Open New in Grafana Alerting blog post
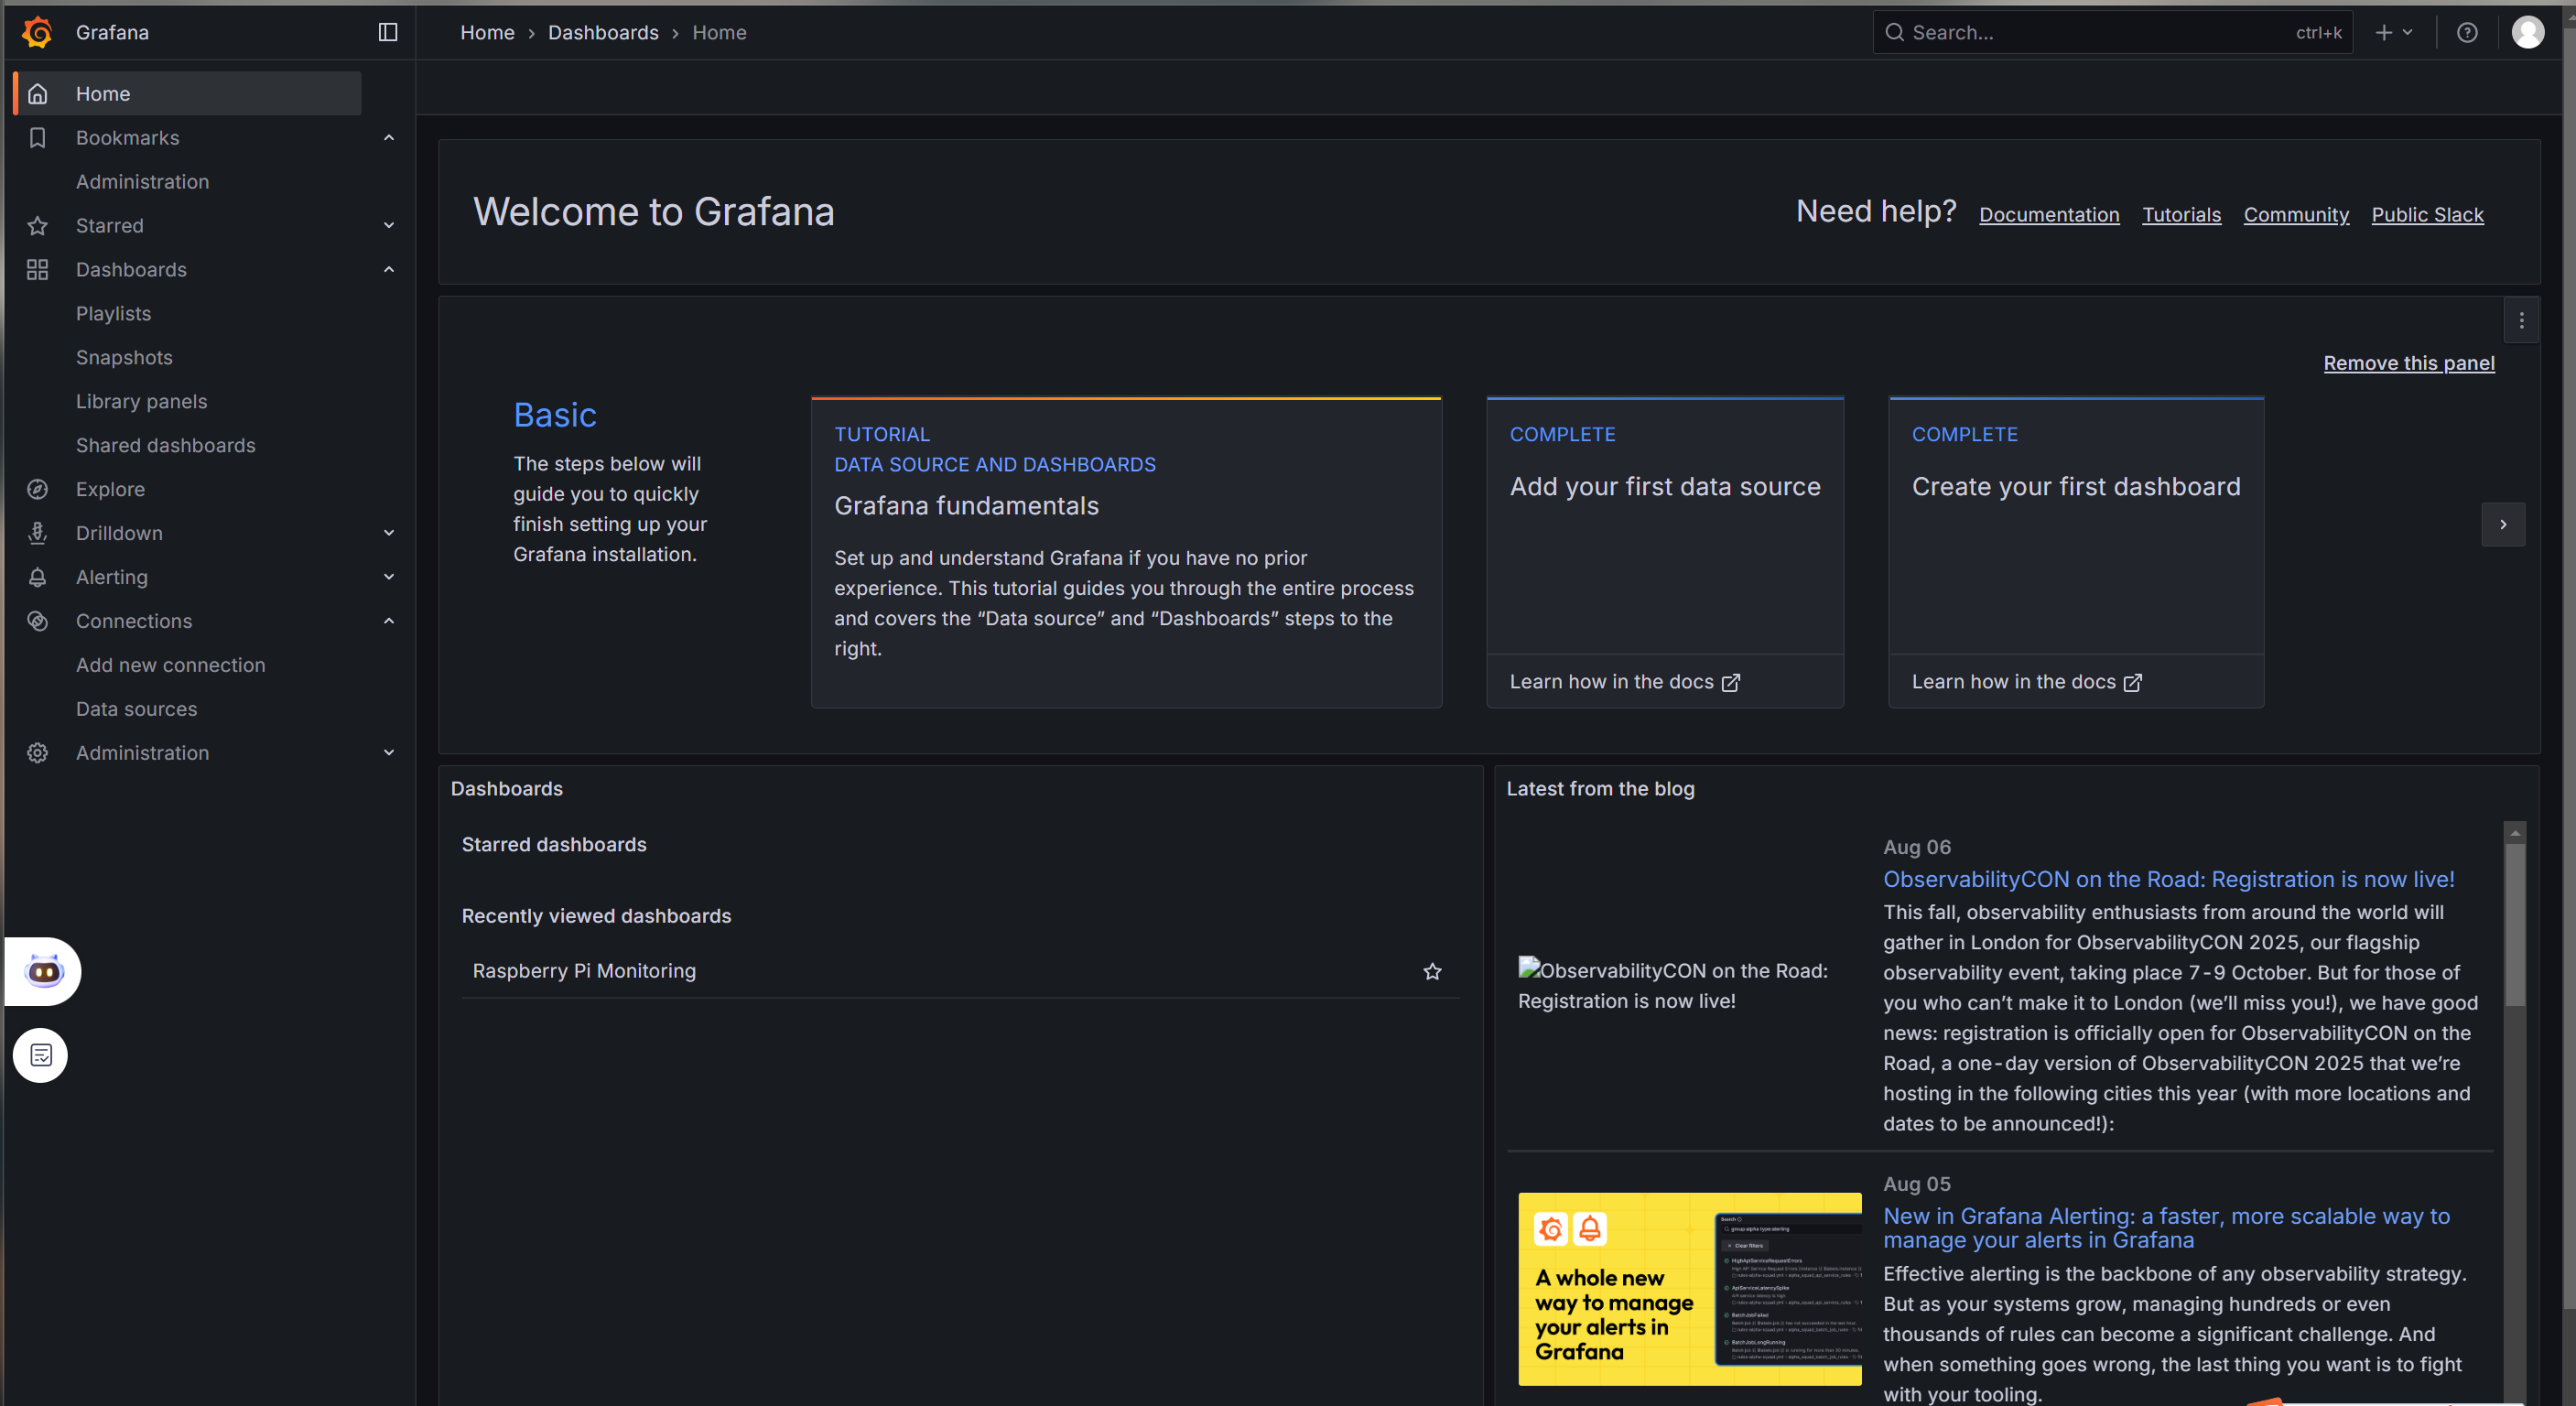 pyautogui.click(x=2166, y=1227)
